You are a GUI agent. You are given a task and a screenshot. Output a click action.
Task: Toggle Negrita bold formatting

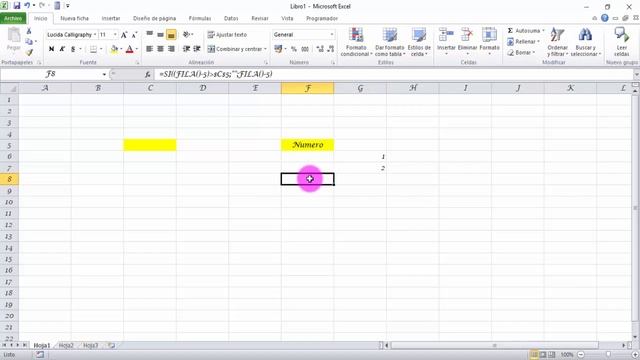[x=51, y=49]
